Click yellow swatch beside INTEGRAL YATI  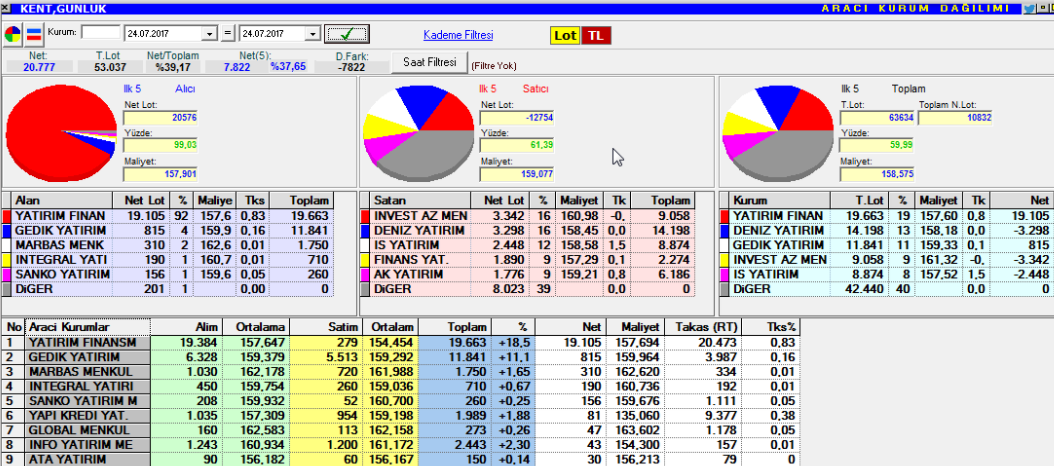coord(7,260)
